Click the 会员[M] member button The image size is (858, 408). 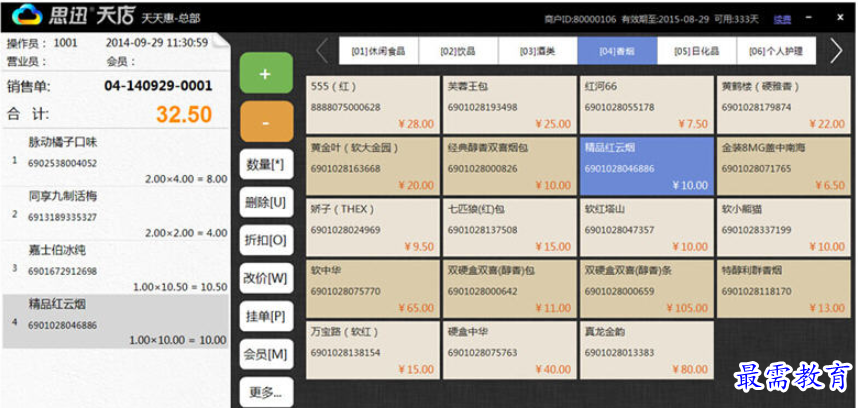coord(266,354)
